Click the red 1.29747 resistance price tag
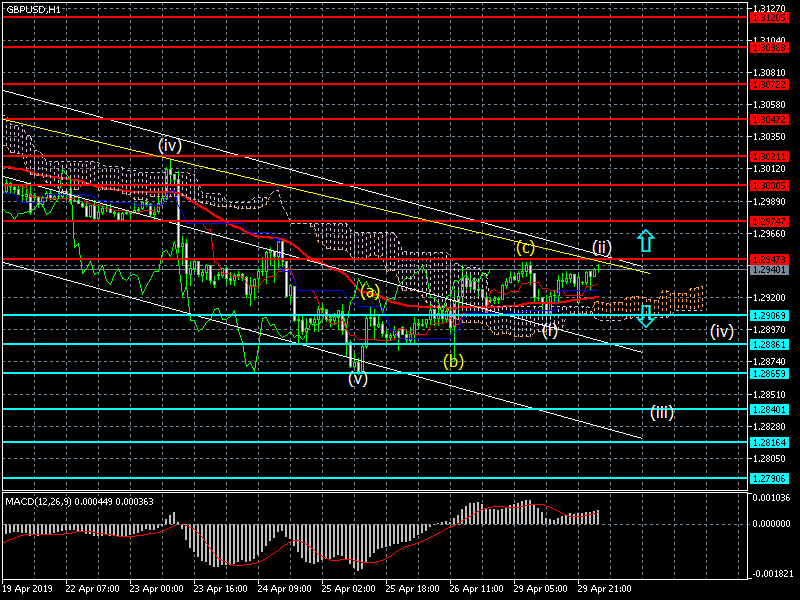The height and width of the screenshot is (600, 800). (x=770, y=222)
